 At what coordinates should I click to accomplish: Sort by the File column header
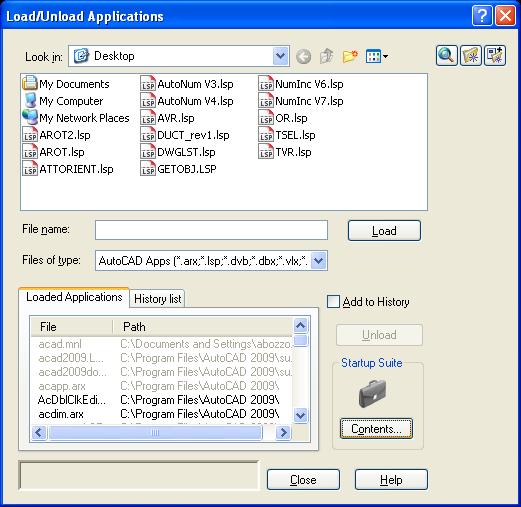72,327
